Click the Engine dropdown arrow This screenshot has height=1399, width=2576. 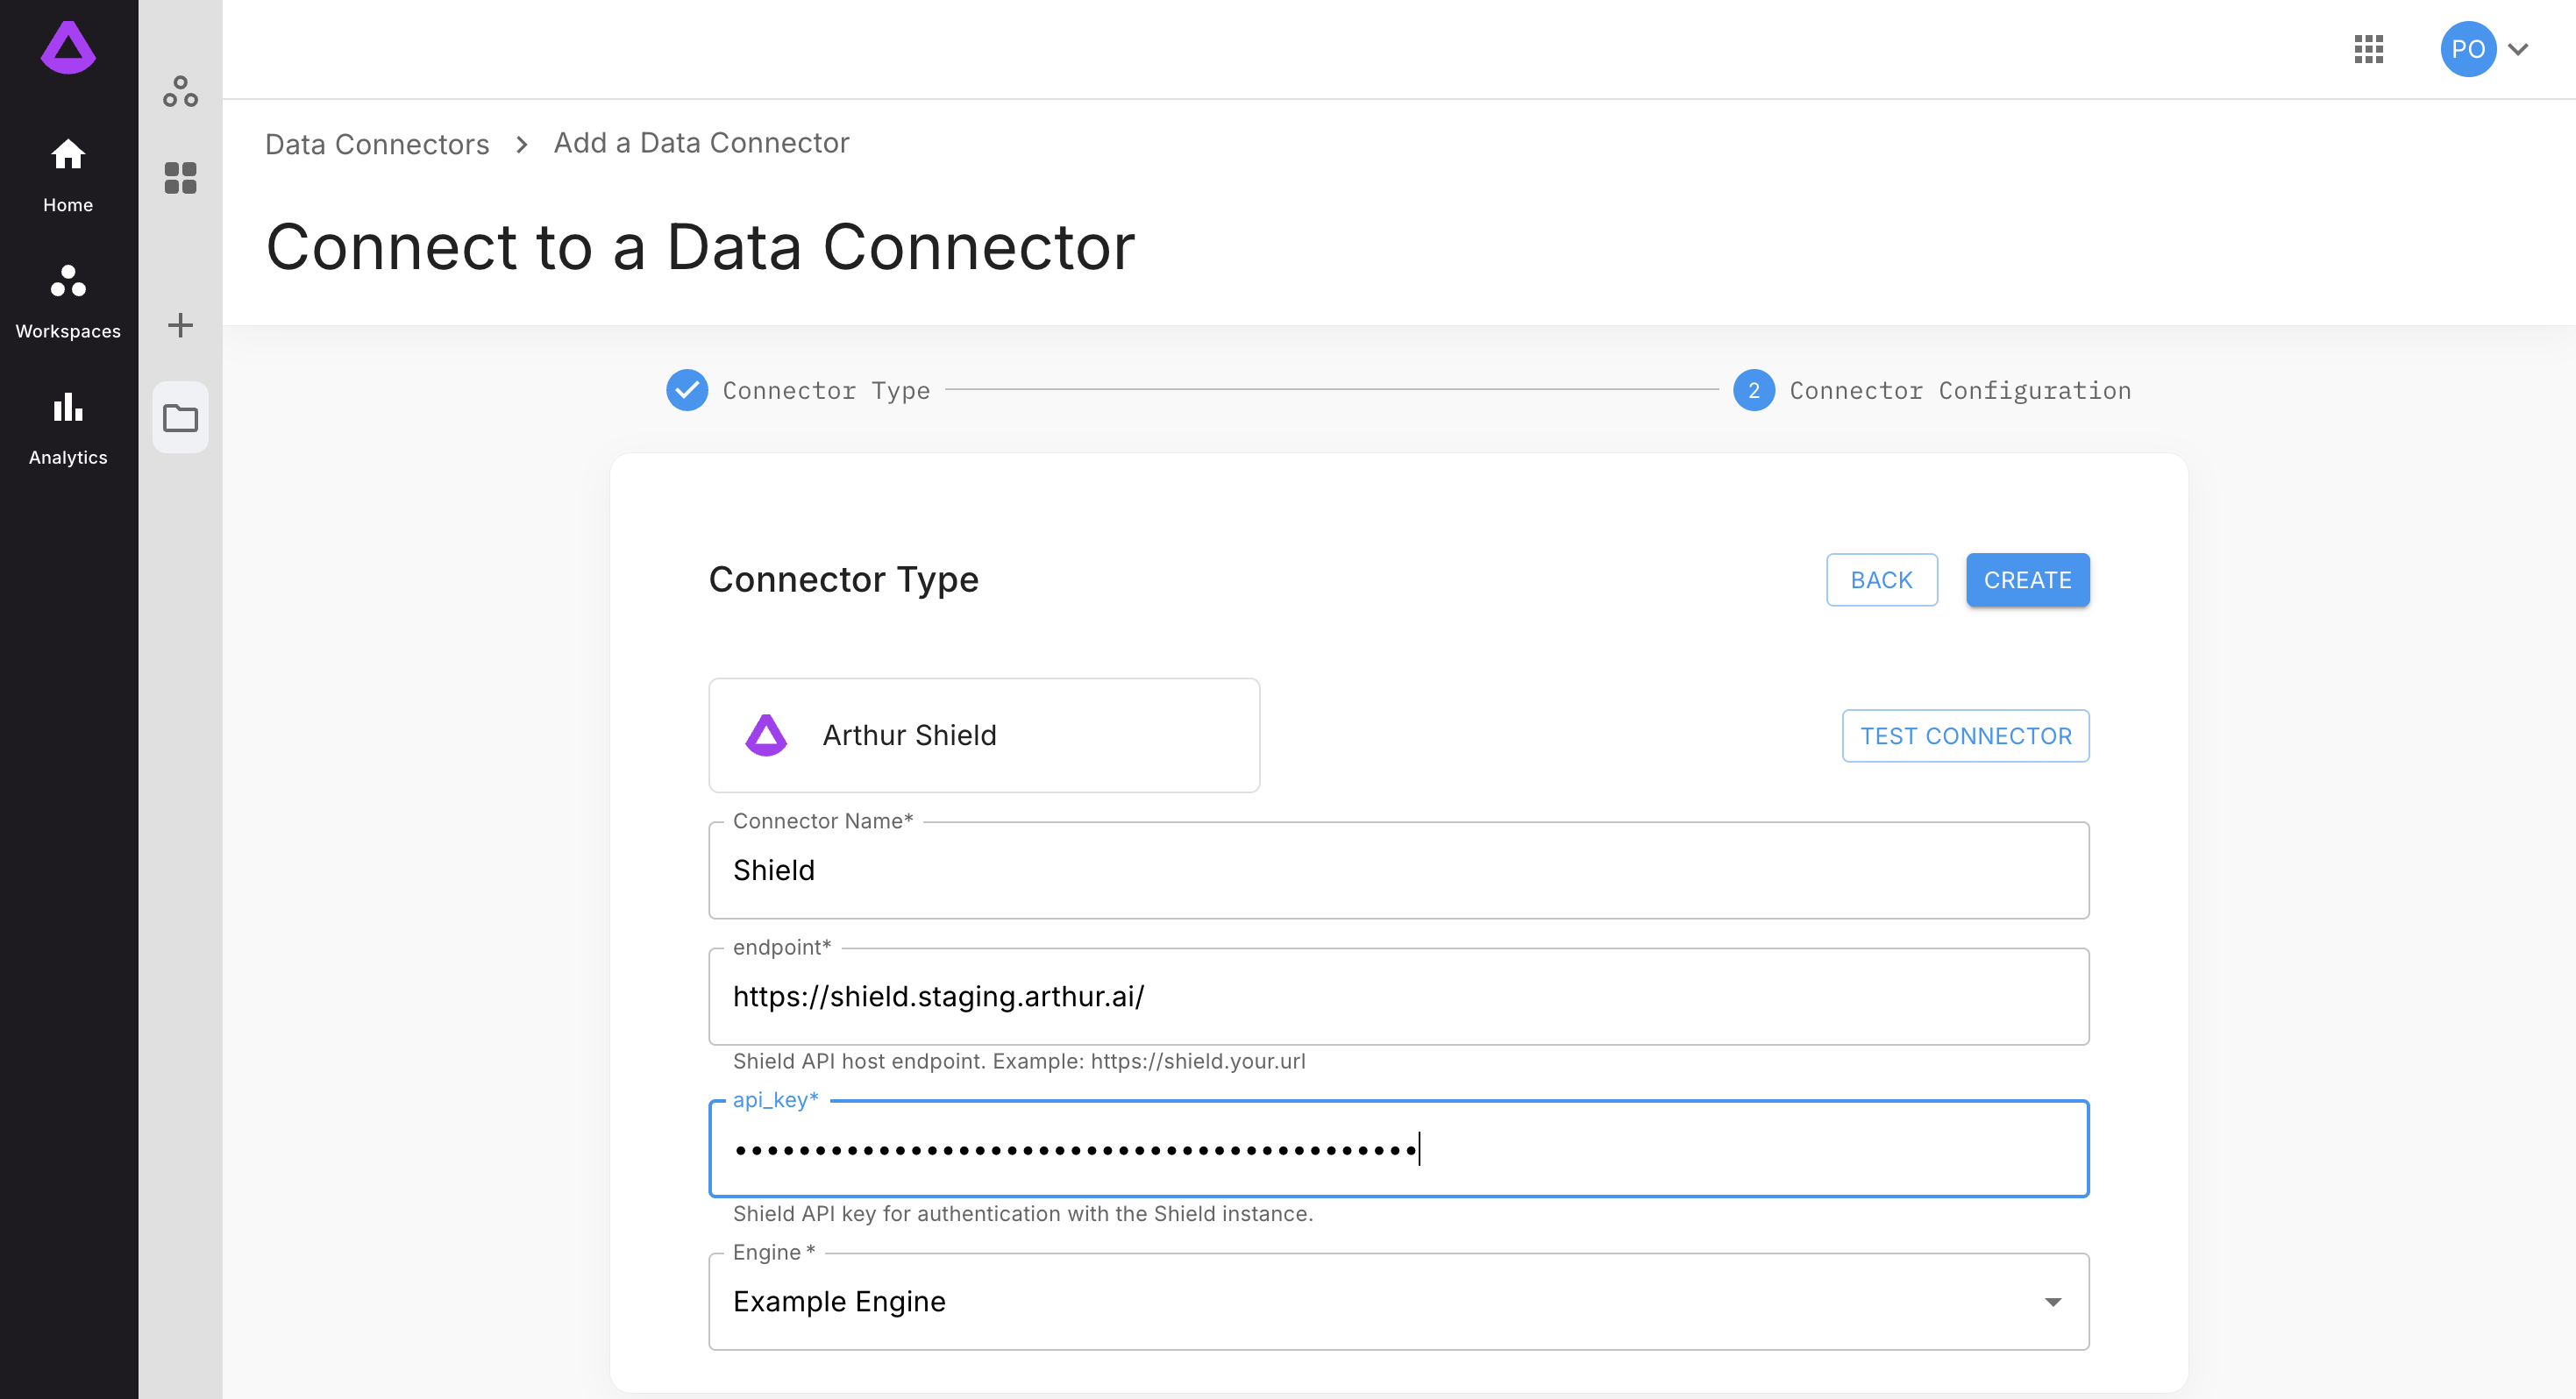[x=2052, y=1302]
